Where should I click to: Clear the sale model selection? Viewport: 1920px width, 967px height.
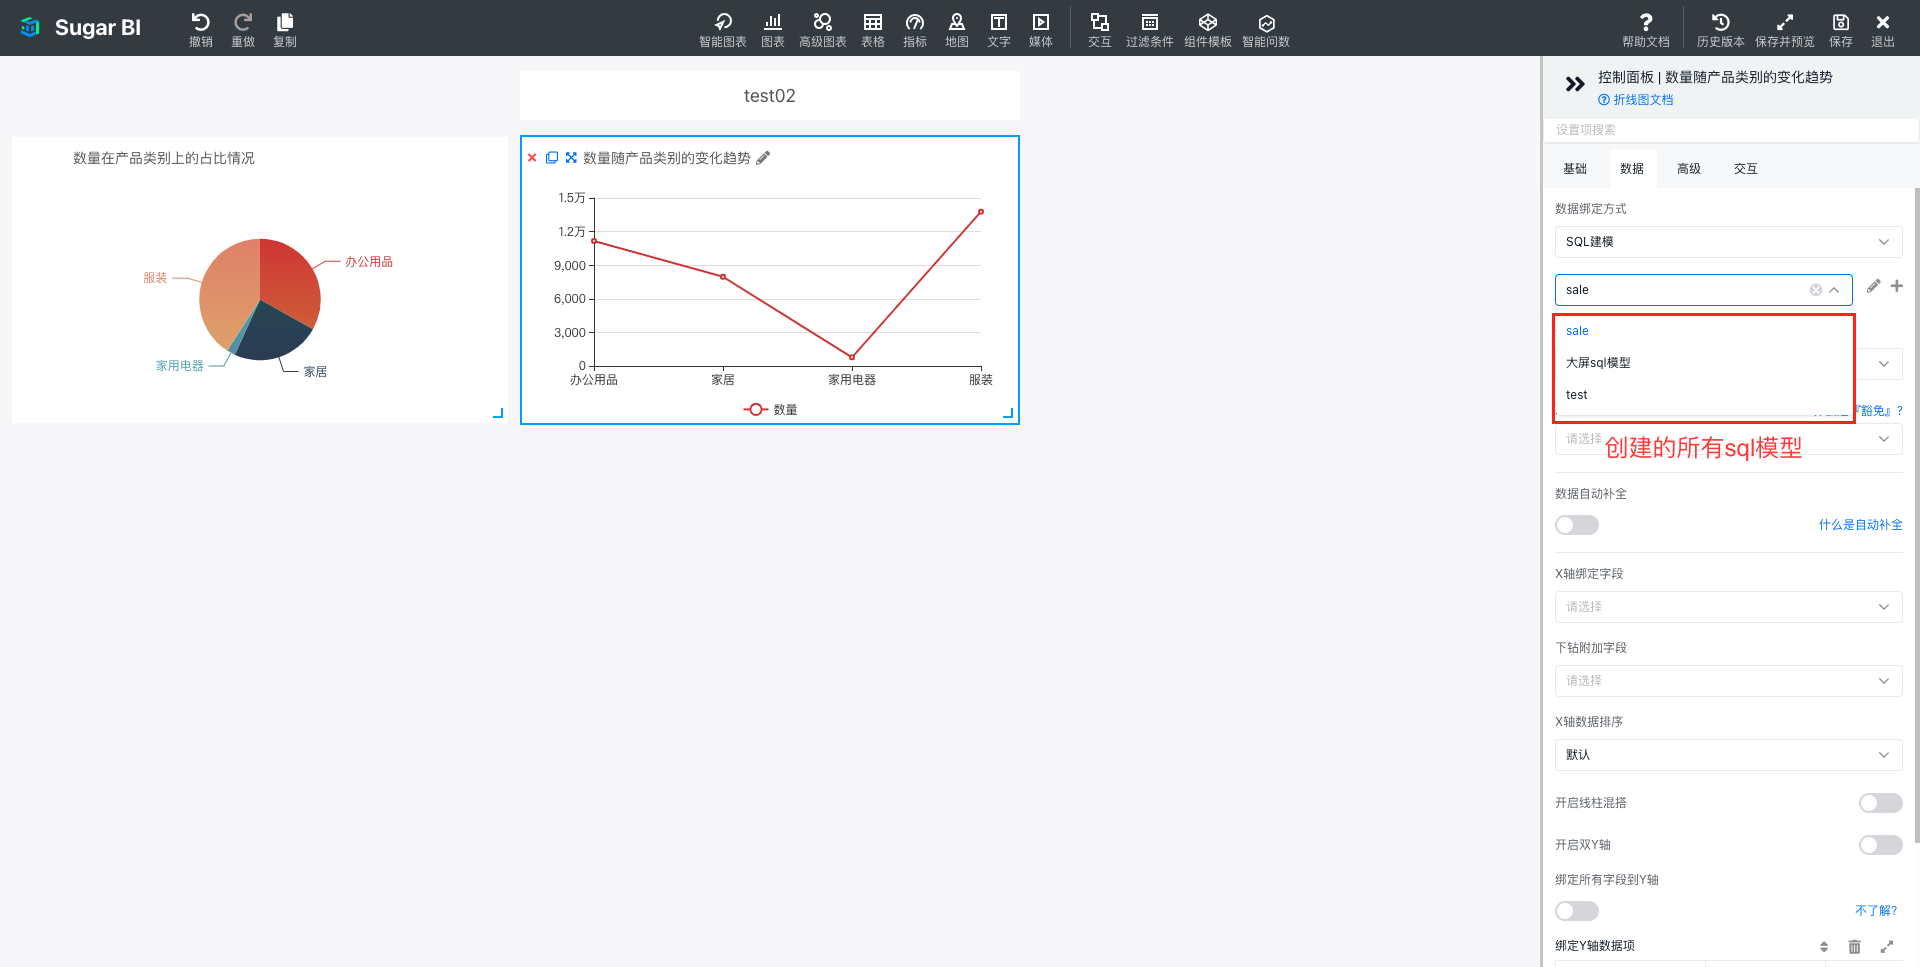click(1816, 290)
